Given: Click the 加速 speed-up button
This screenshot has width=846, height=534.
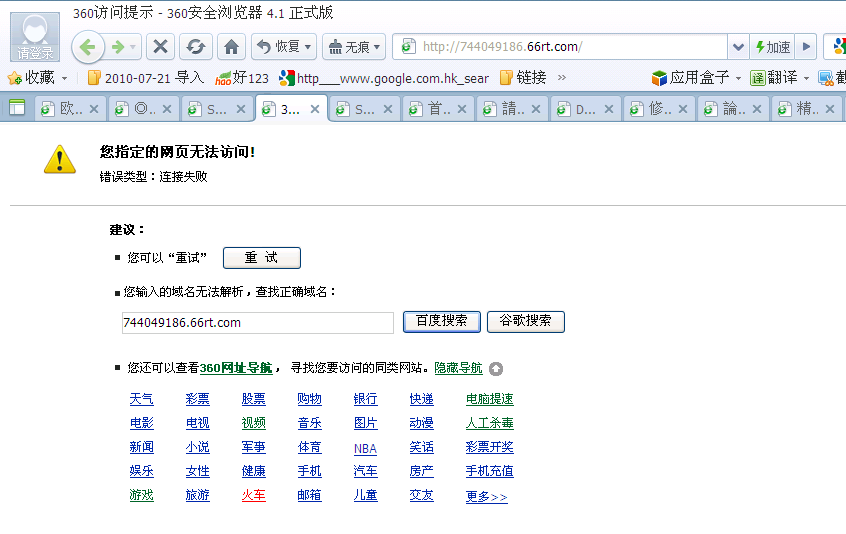Looking at the screenshot, I should coord(772,47).
